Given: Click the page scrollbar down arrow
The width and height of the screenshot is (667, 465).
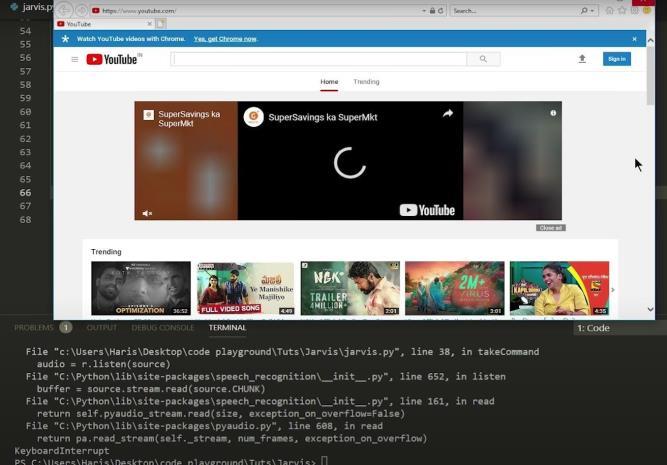Looking at the screenshot, I should click(650, 309).
